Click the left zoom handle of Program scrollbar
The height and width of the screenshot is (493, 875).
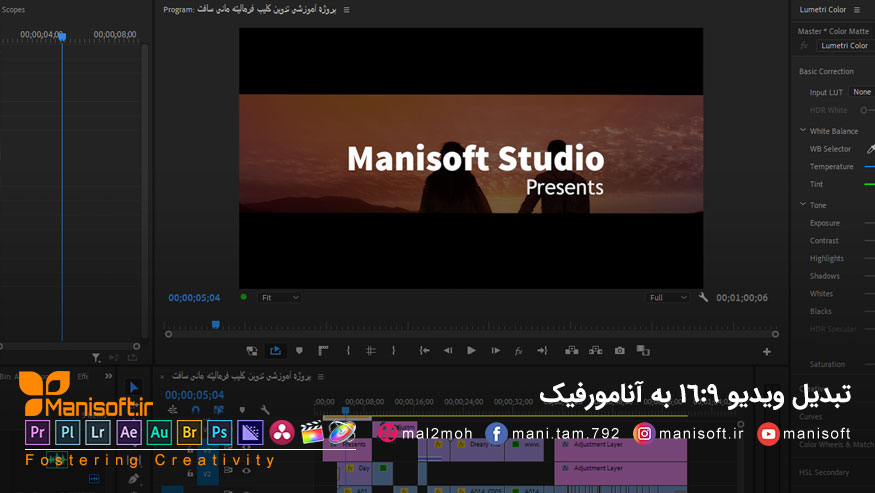coord(169,334)
